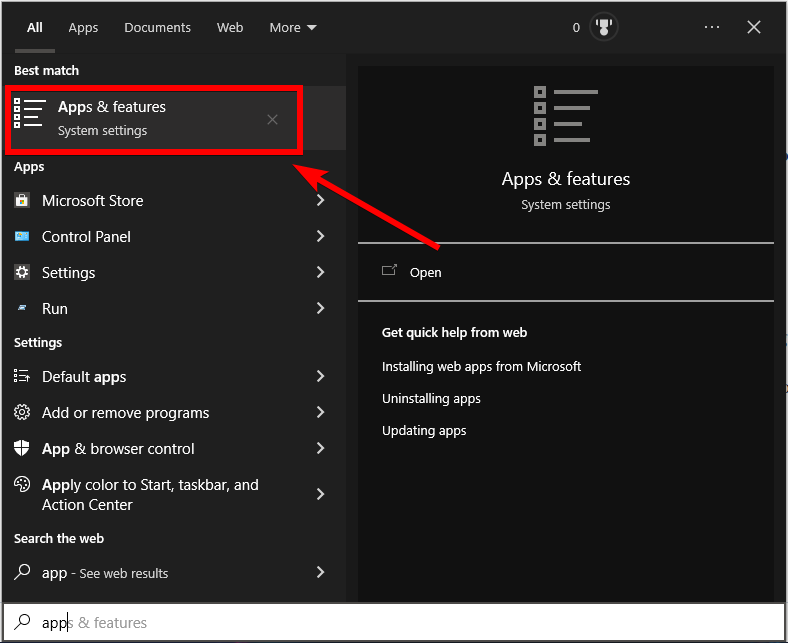Click the Apply color palette icon
The image size is (788, 643).
(22, 484)
